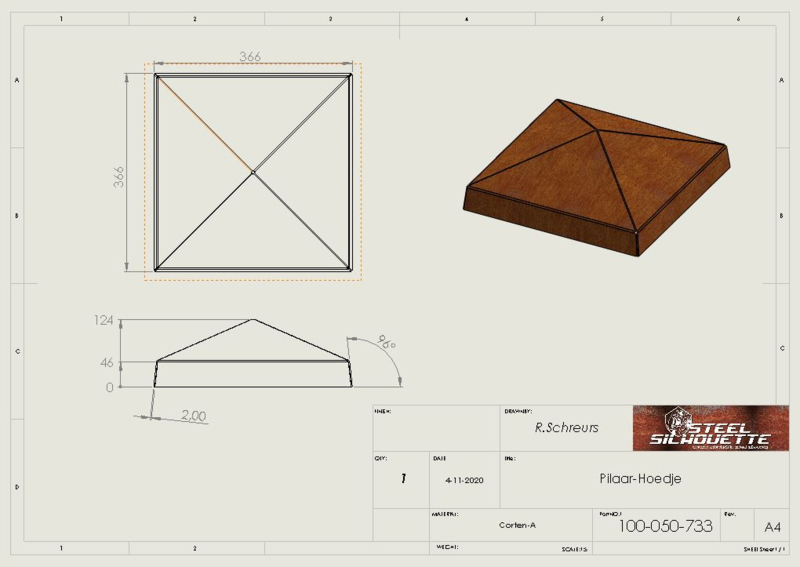Click the SCALE 1:5 label
800x567 pixels.
pos(574,550)
